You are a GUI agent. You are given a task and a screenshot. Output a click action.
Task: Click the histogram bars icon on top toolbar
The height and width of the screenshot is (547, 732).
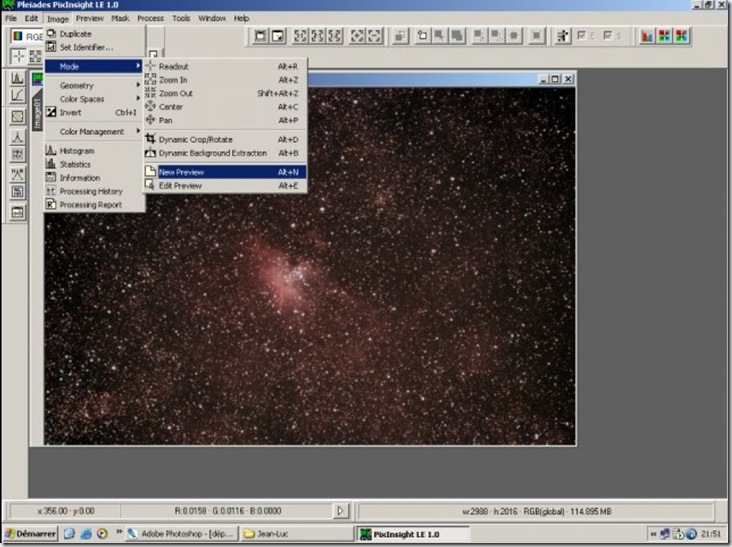(647, 36)
